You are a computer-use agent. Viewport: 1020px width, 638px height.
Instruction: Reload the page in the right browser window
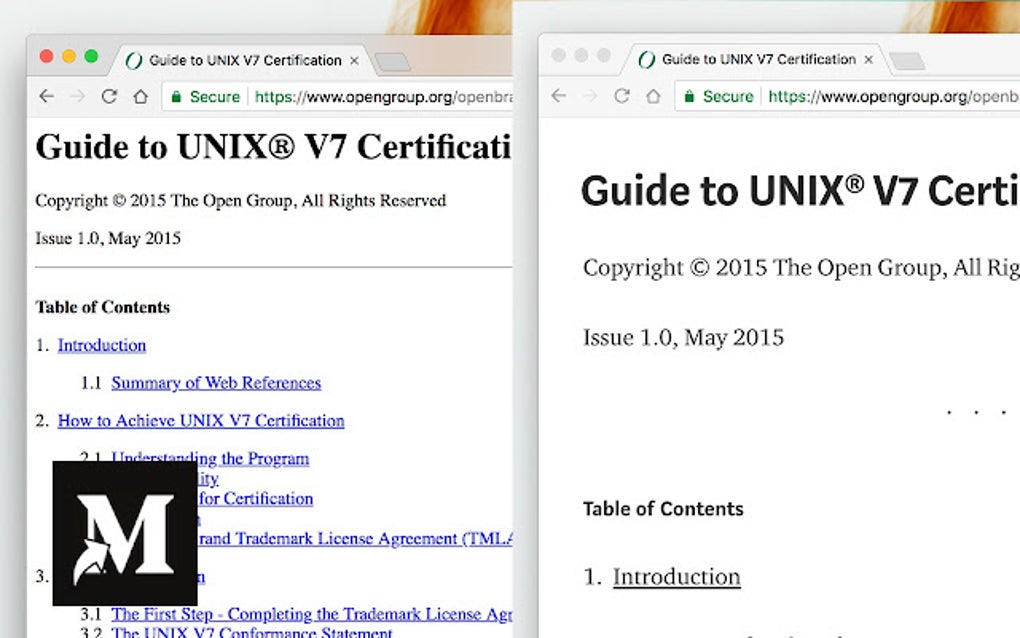click(x=622, y=96)
